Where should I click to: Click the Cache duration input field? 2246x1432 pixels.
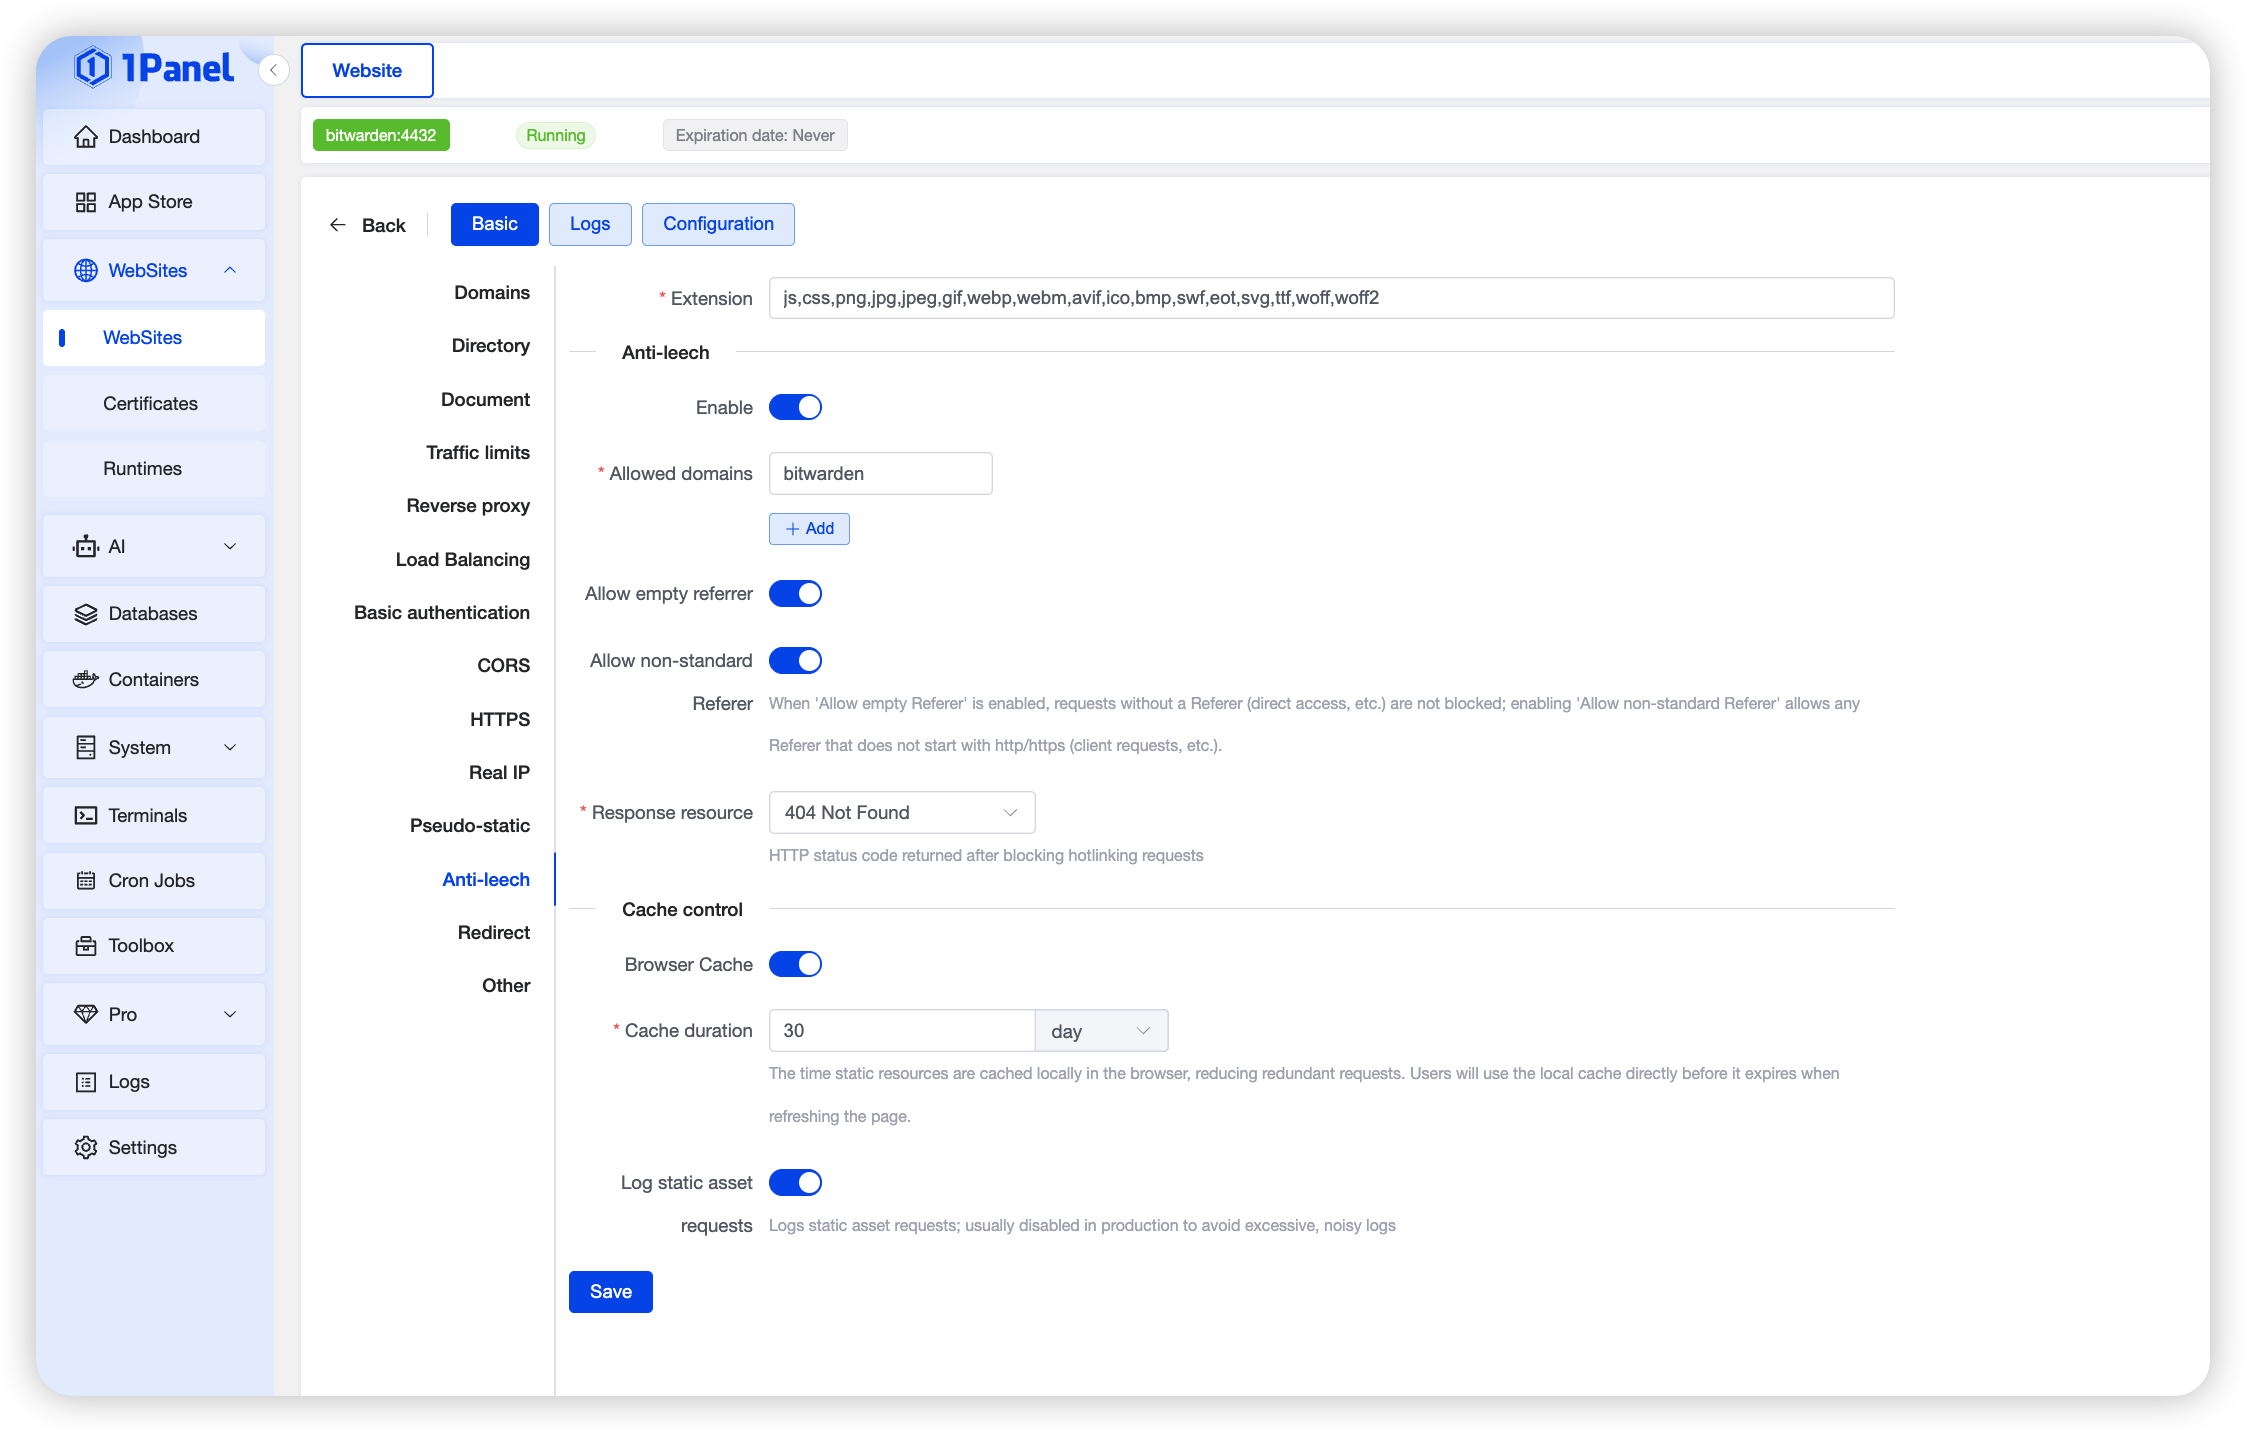coord(900,1031)
